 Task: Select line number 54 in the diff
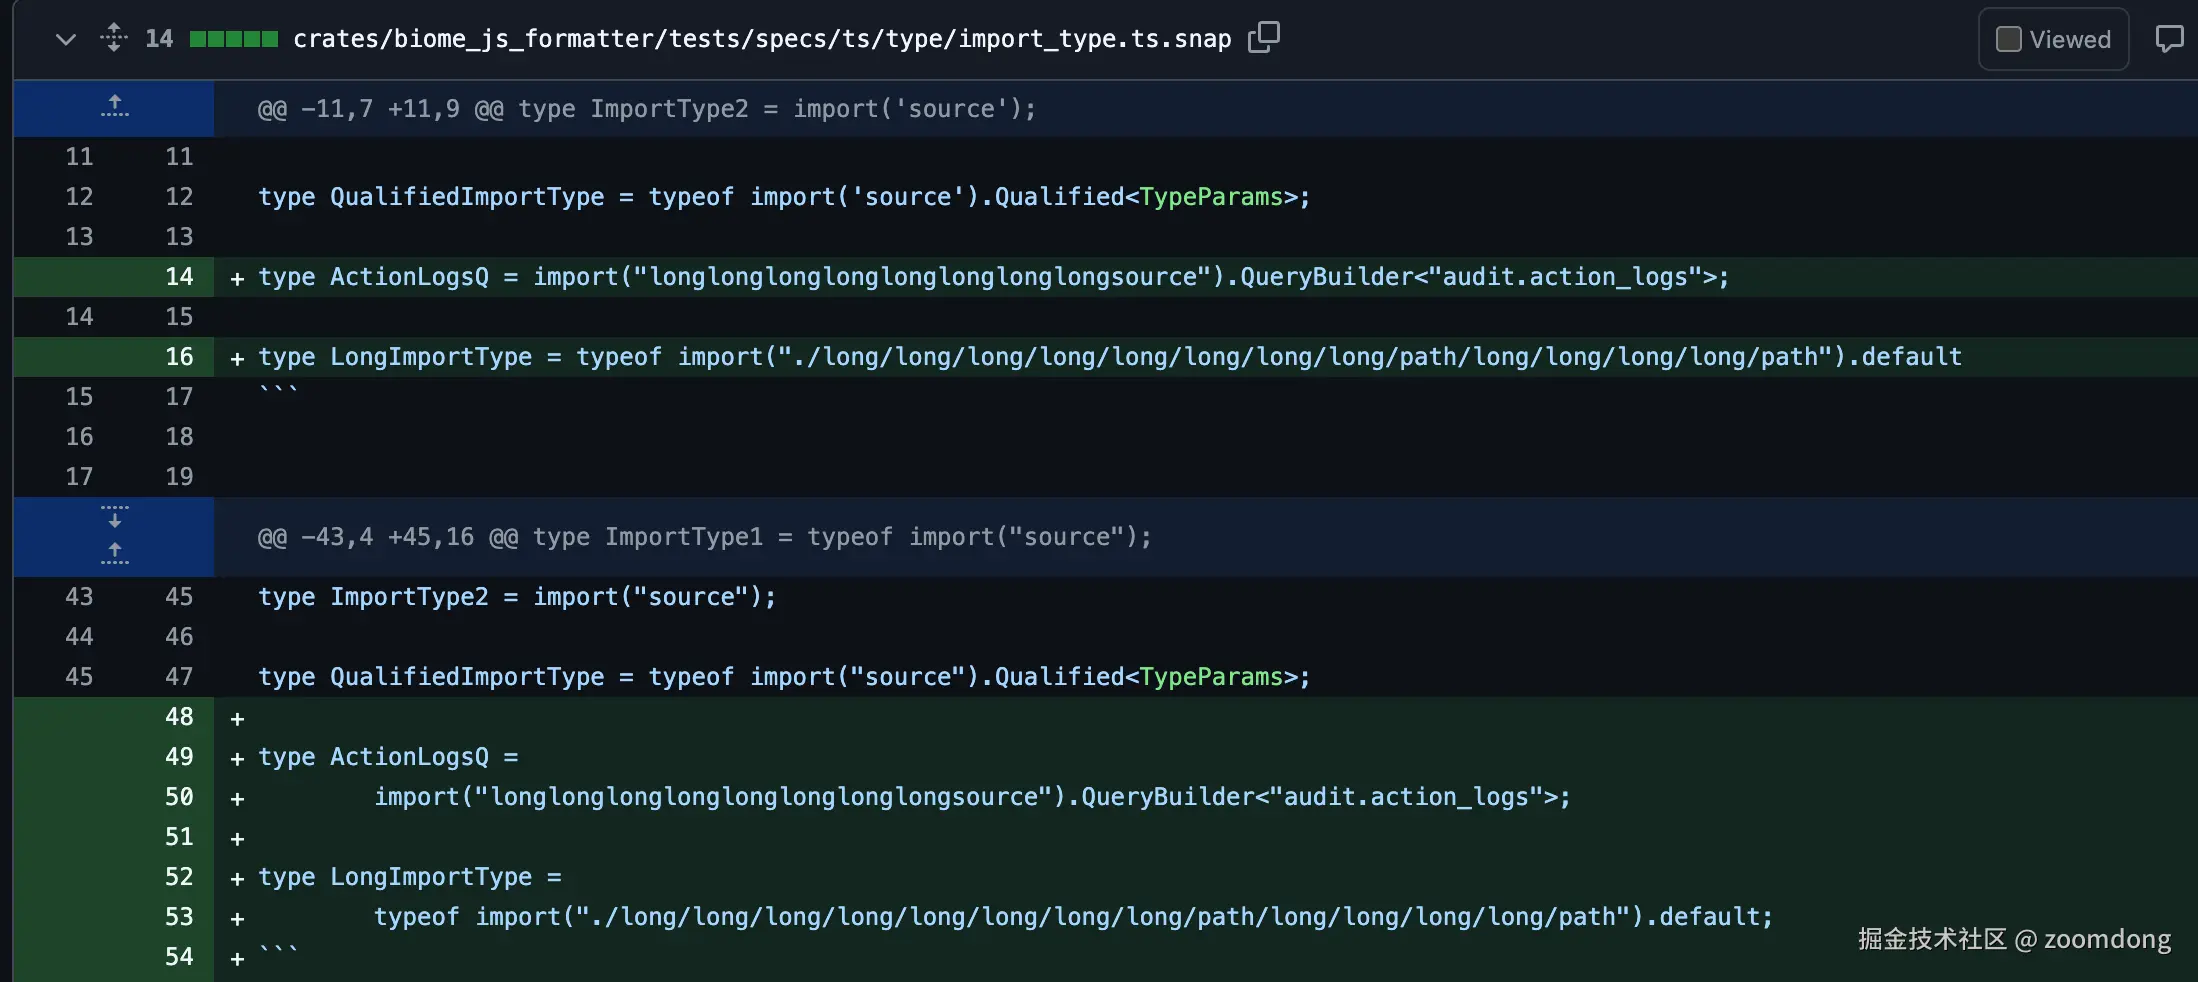point(179,957)
